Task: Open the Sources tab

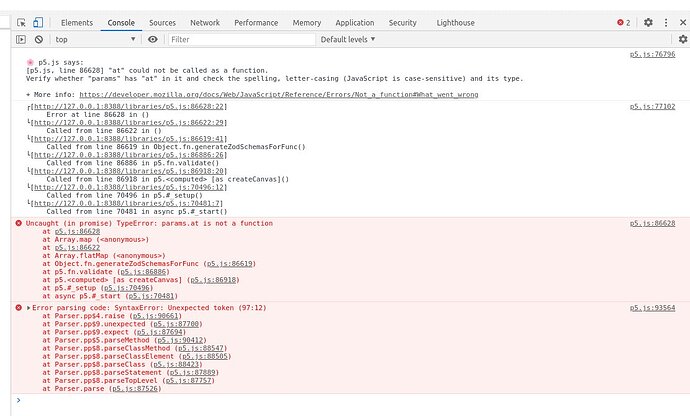Action: [162, 22]
